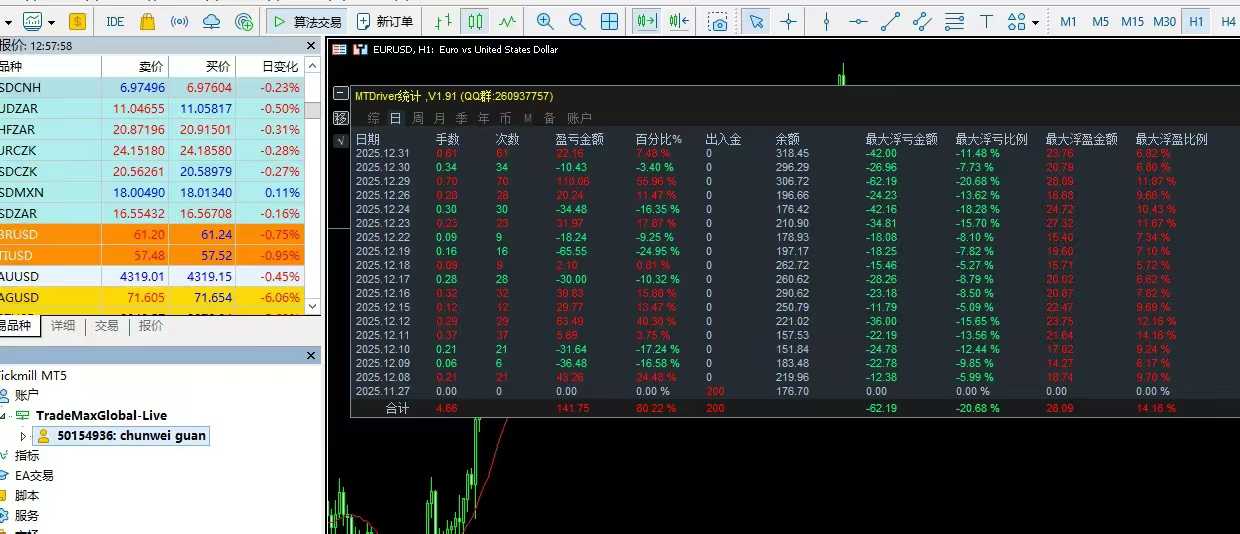The height and width of the screenshot is (534, 1240).
Task: Toggle the √ checkbox beside 日期 header
Action: [x=340, y=140]
